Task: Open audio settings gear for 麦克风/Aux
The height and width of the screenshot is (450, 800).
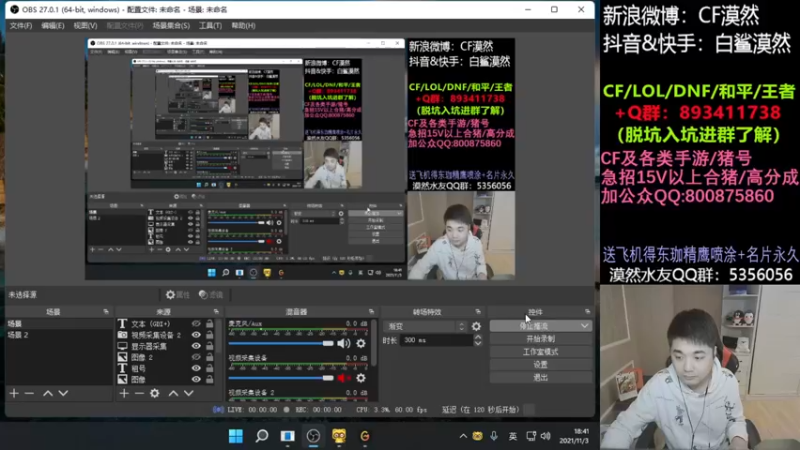Action: (x=361, y=343)
